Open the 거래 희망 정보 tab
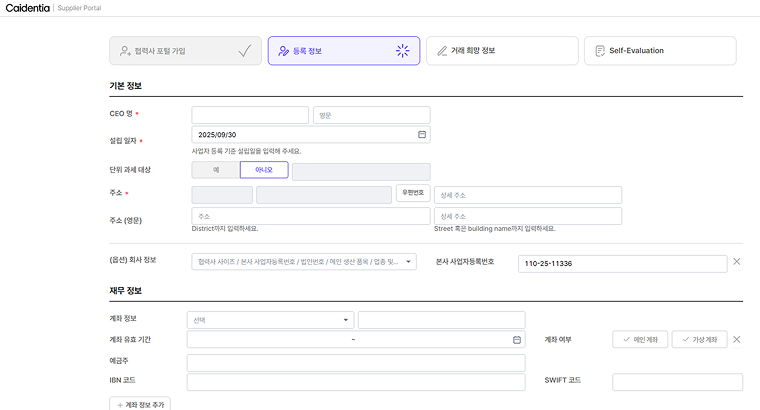This screenshot has height=410, width=760. click(502, 51)
